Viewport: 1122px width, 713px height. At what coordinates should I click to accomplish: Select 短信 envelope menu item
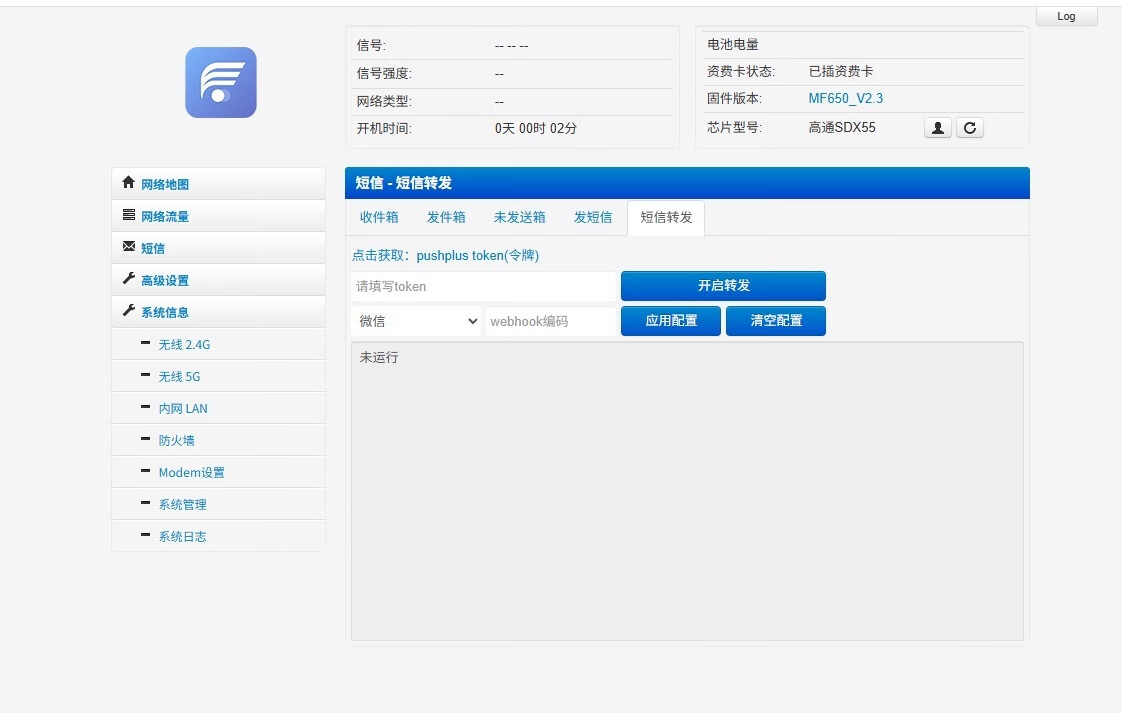(152, 248)
